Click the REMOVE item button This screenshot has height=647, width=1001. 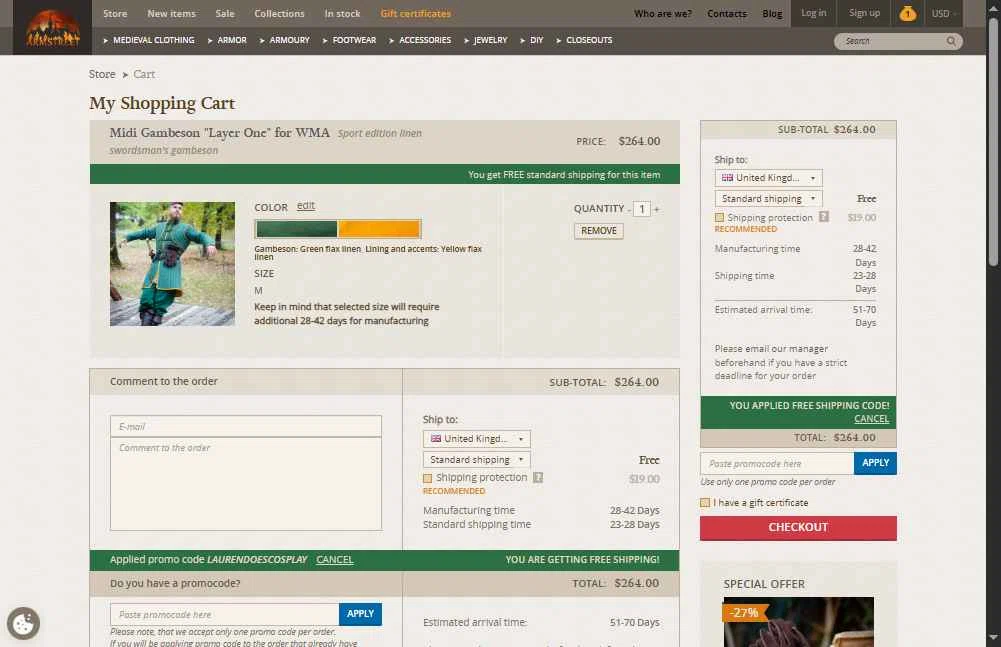(598, 231)
